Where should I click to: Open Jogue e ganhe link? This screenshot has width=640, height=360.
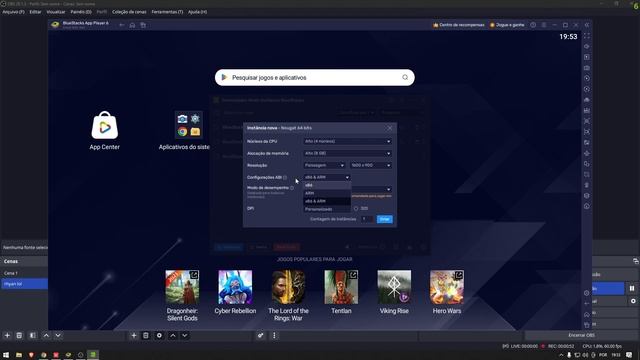point(507,25)
